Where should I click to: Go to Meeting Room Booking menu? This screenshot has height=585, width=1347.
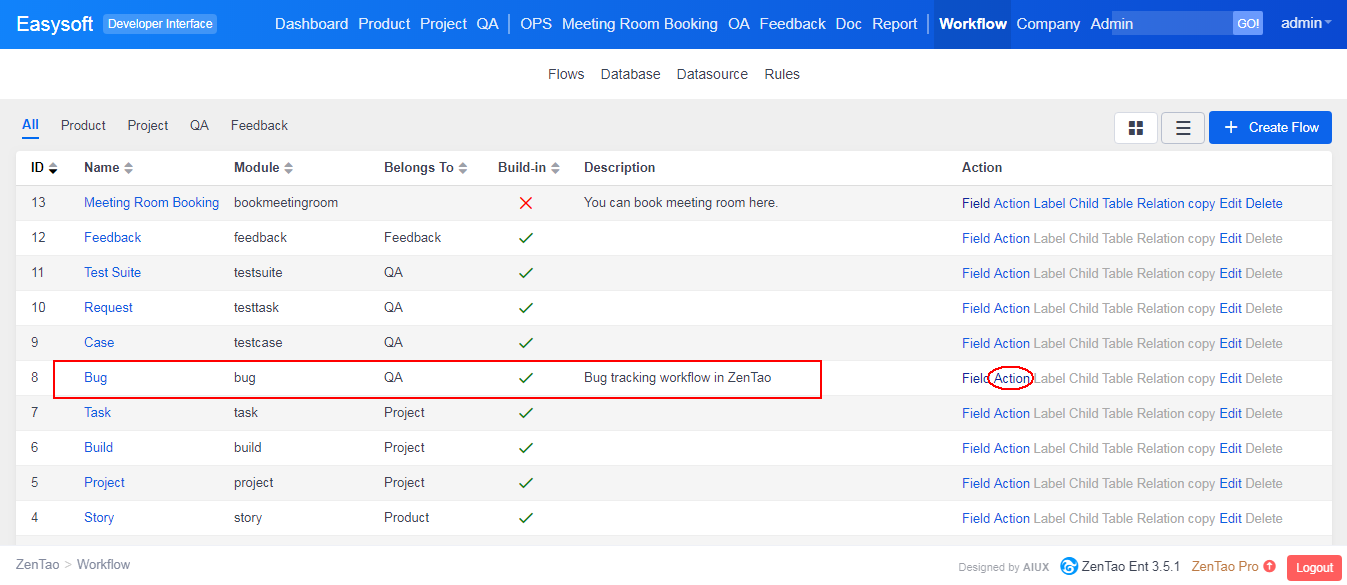[x=639, y=24]
